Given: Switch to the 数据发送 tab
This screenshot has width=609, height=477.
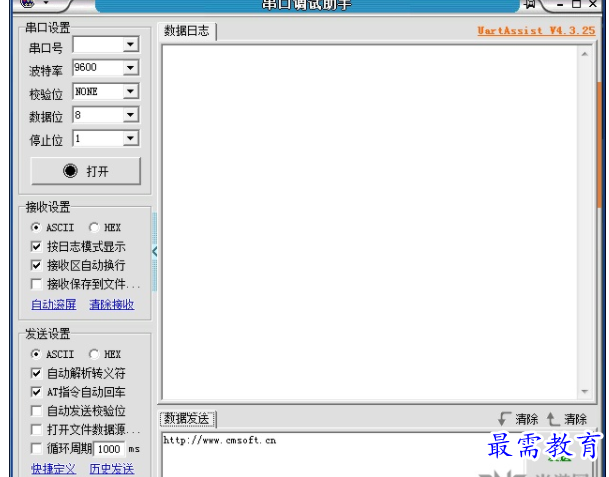Looking at the screenshot, I should point(186,419).
